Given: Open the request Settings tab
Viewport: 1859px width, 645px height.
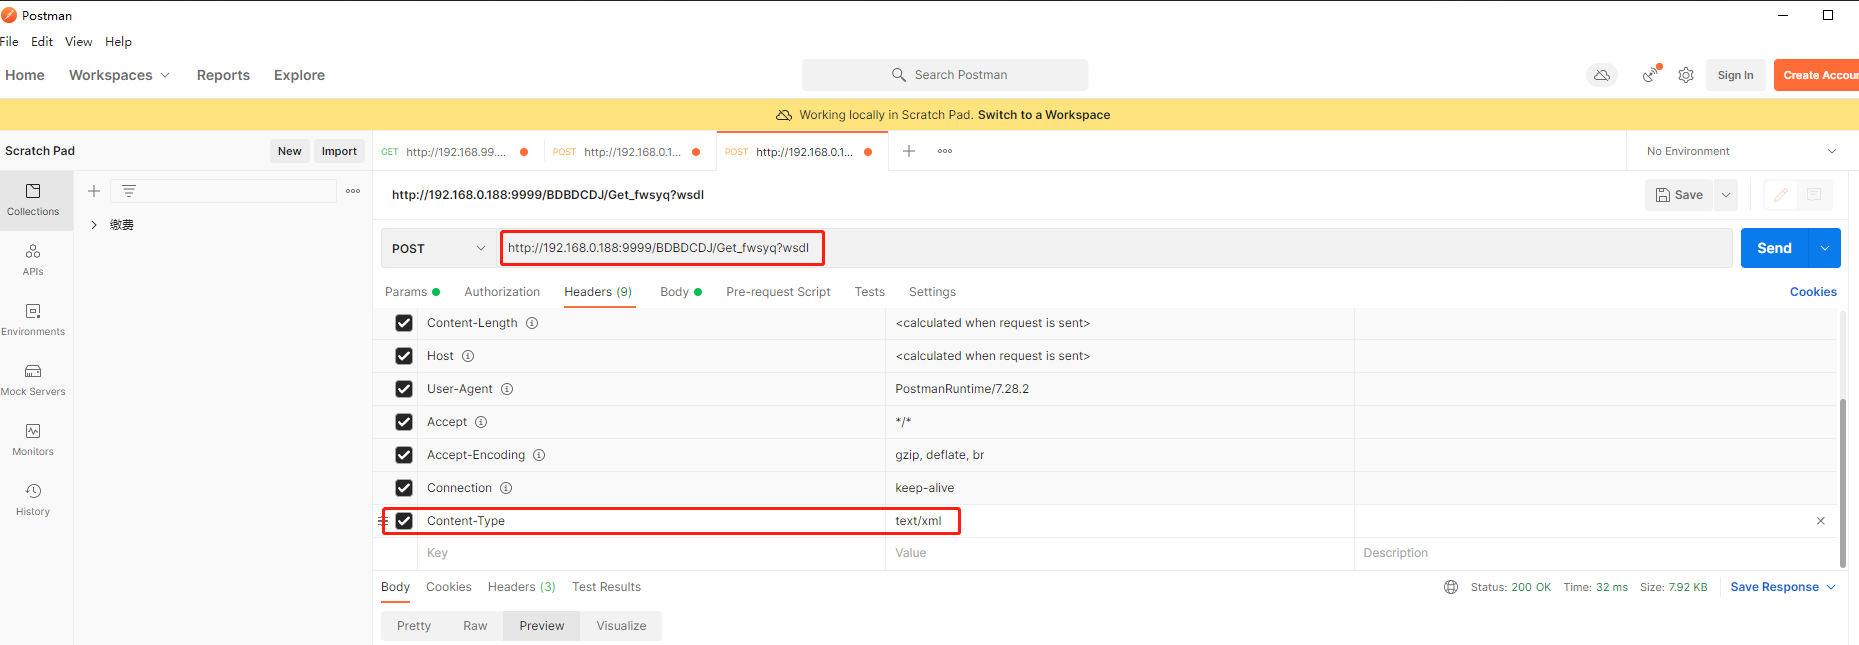Looking at the screenshot, I should tap(932, 292).
